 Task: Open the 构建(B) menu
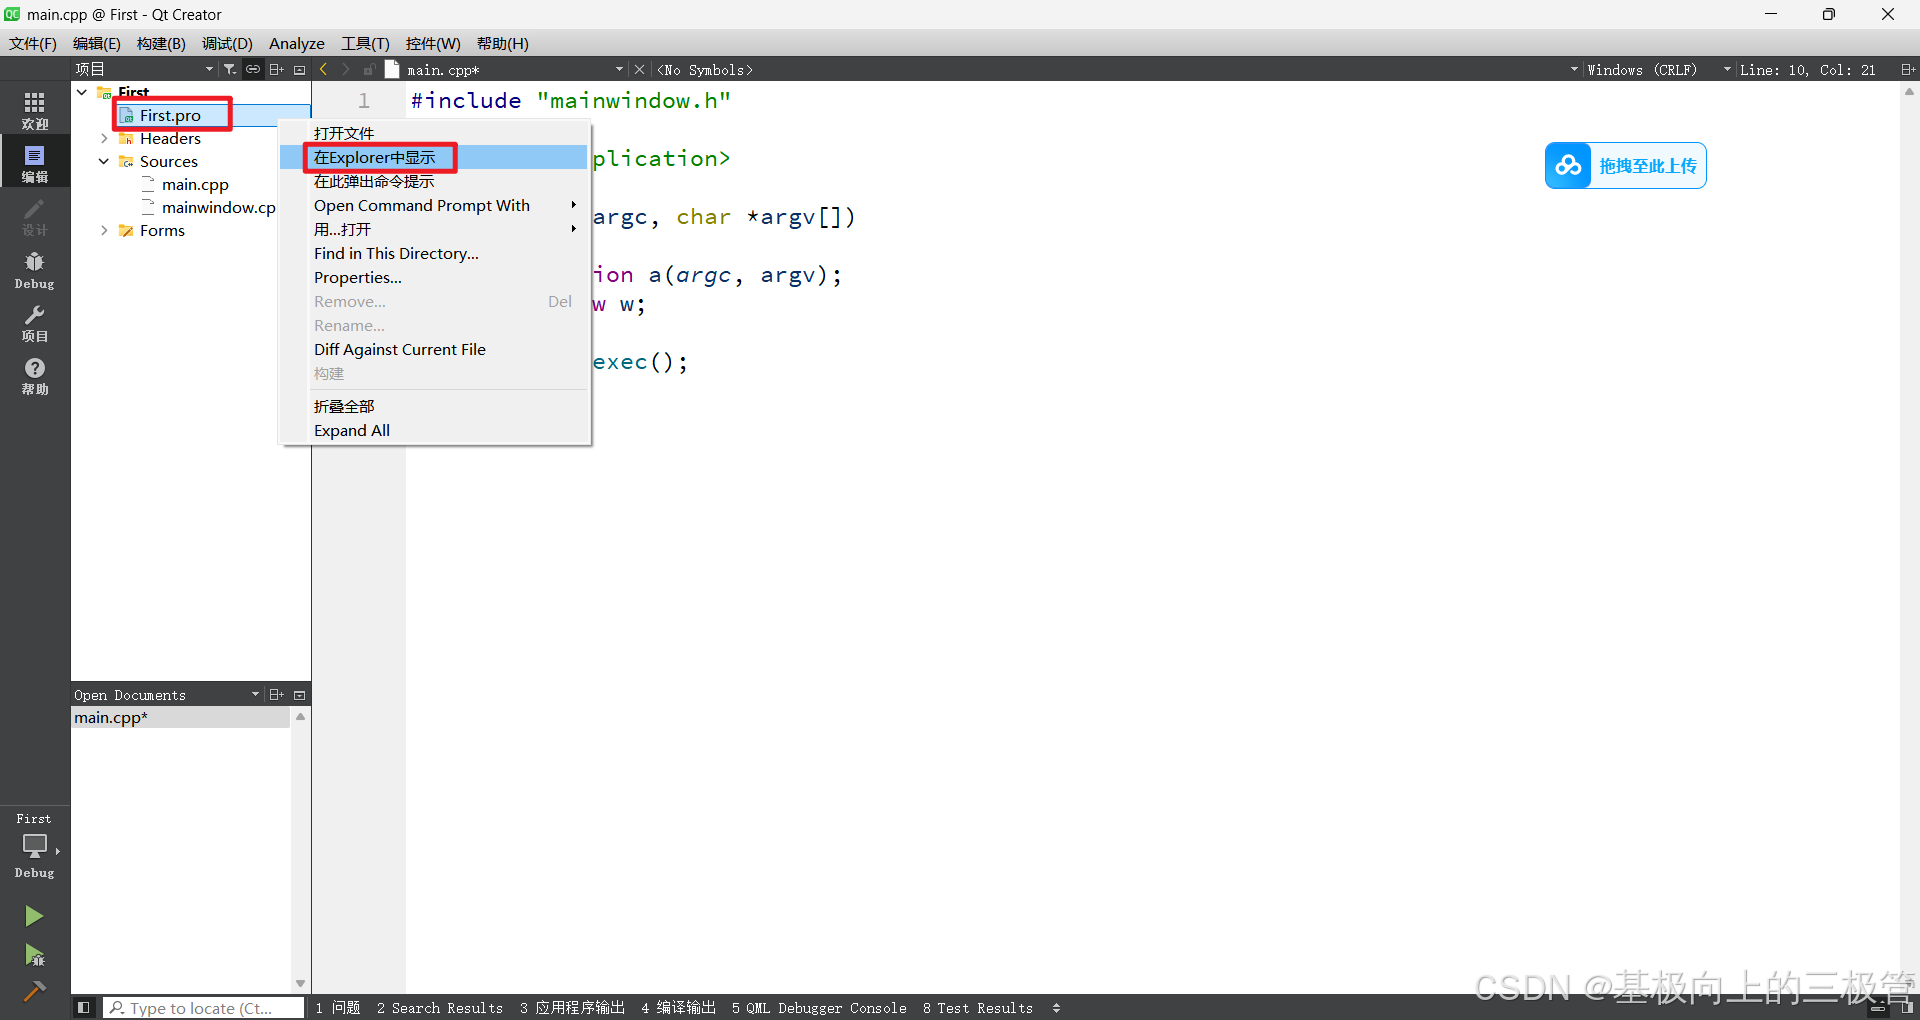click(x=161, y=43)
